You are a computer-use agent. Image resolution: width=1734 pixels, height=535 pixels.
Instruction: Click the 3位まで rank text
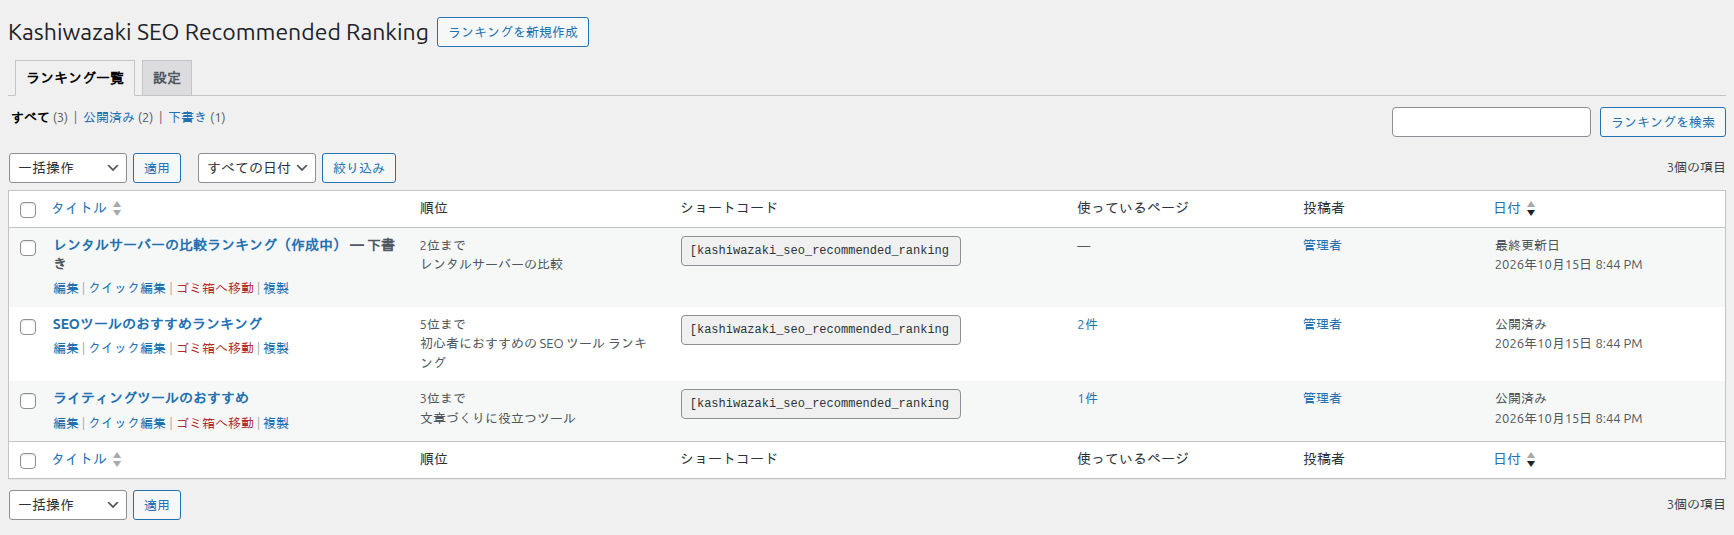tap(442, 398)
